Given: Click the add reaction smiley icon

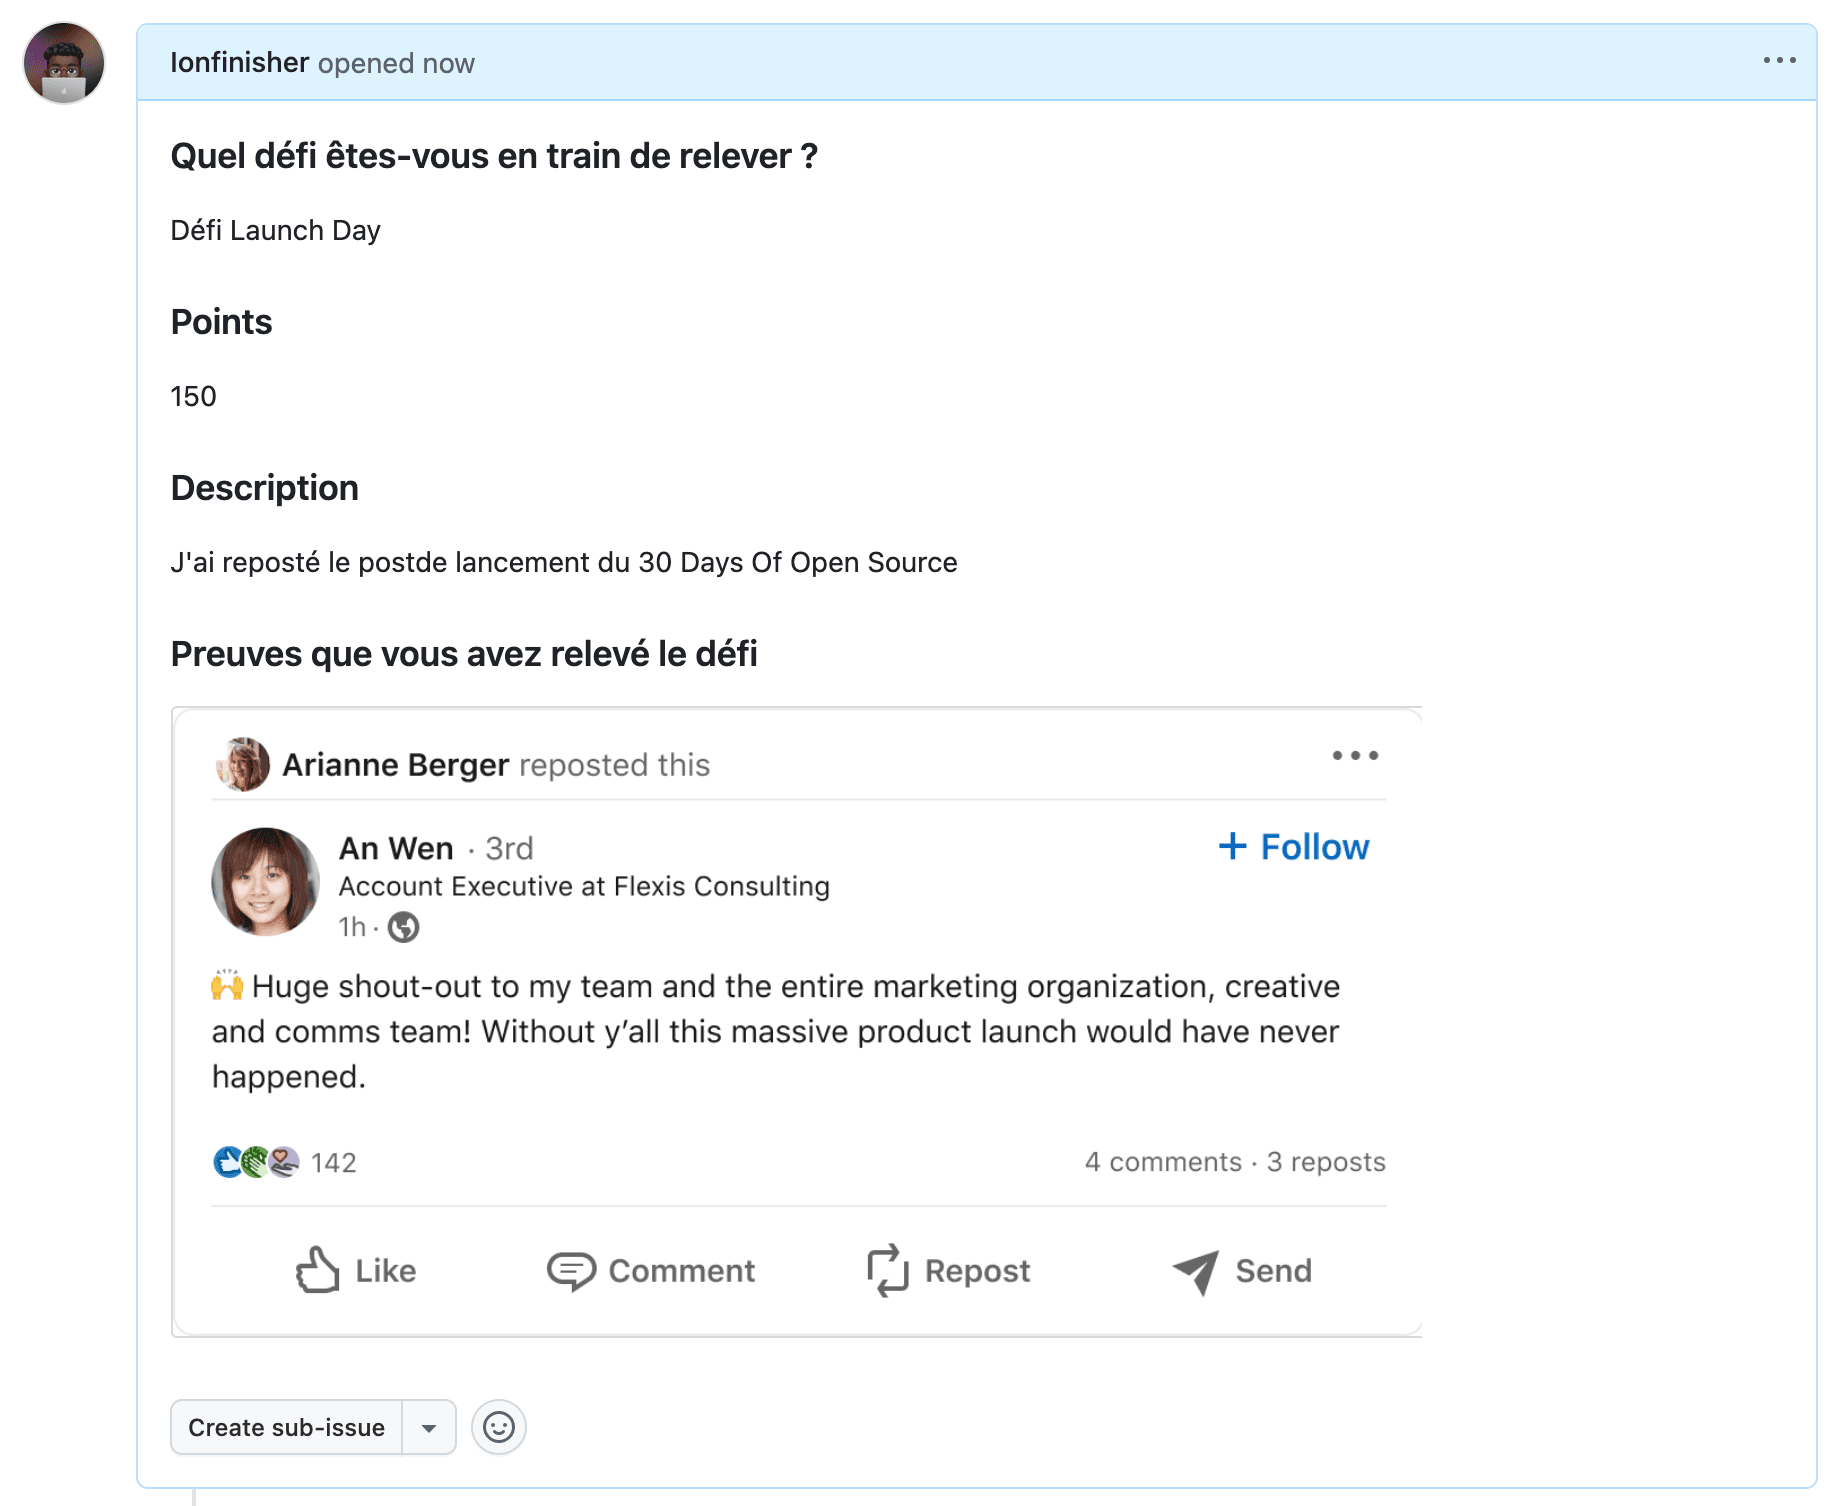Looking at the screenshot, I should (x=498, y=1427).
